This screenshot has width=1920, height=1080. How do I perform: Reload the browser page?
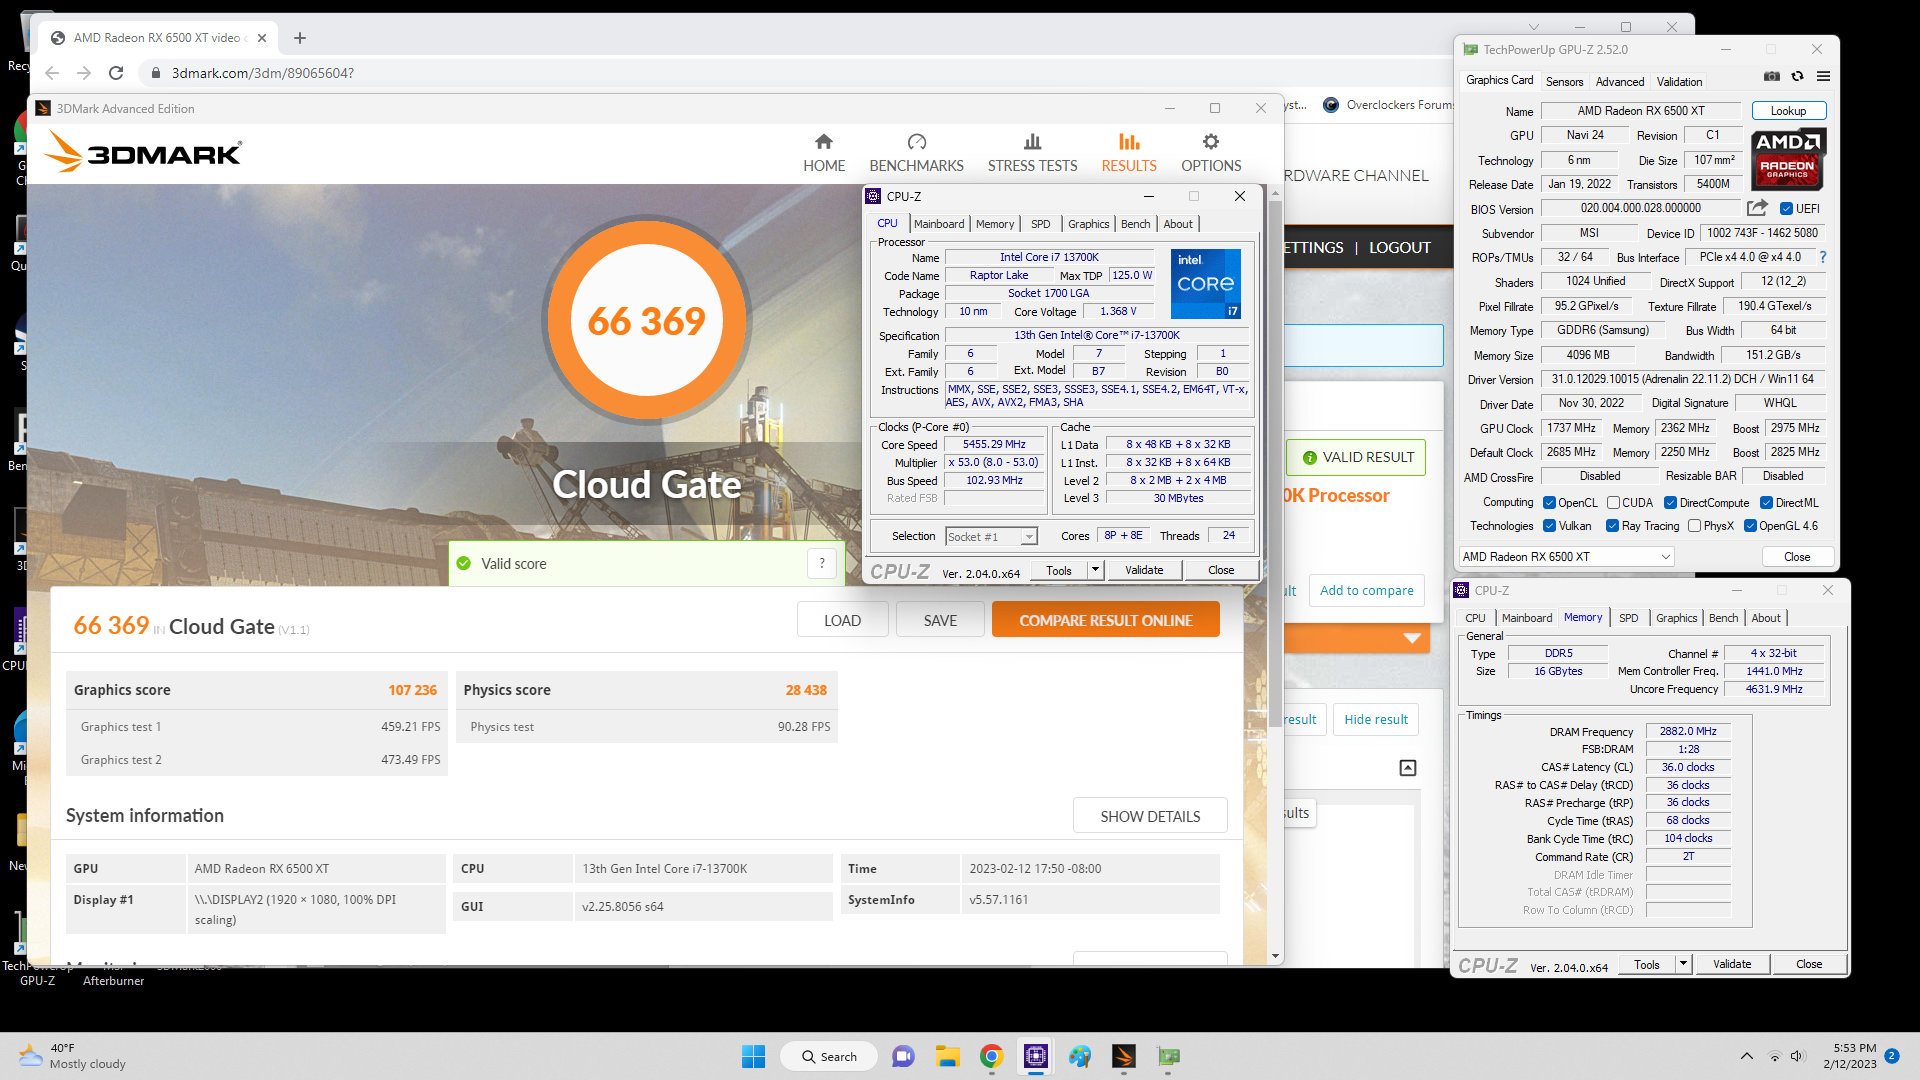tap(116, 73)
